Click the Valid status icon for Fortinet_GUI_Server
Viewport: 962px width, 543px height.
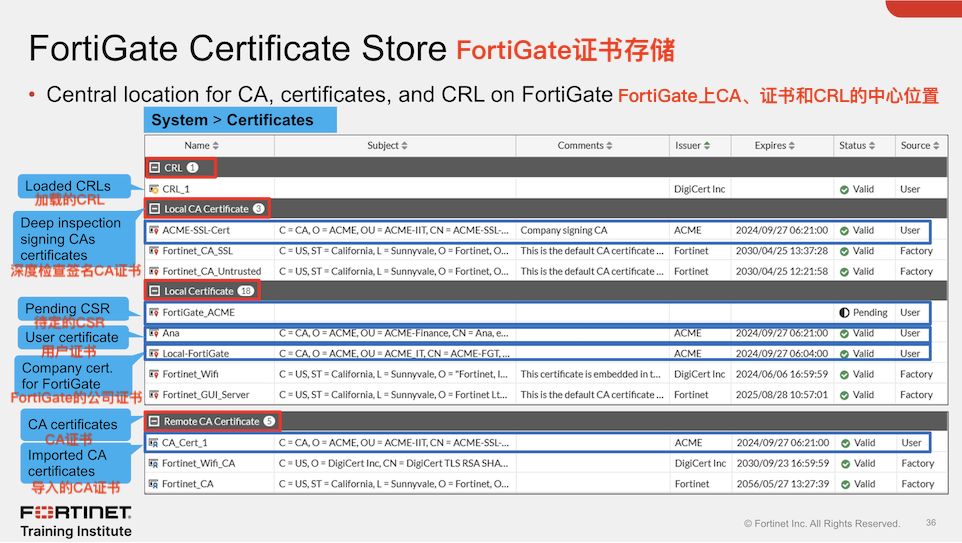pos(844,395)
